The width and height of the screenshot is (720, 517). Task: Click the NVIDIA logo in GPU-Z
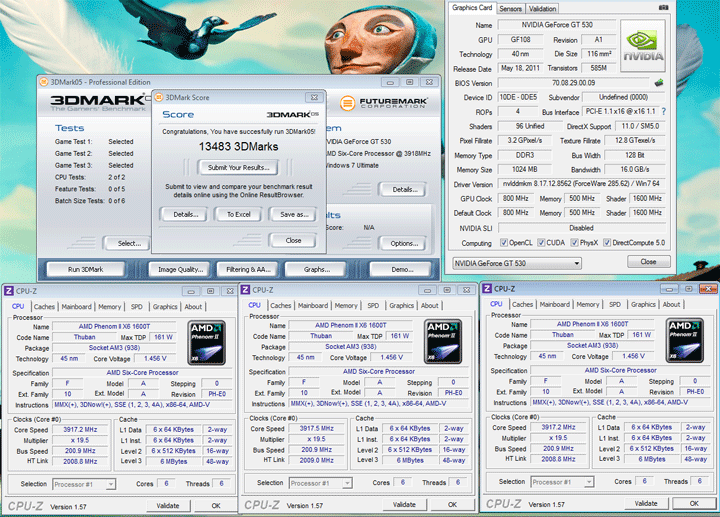pyautogui.click(x=643, y=45)
